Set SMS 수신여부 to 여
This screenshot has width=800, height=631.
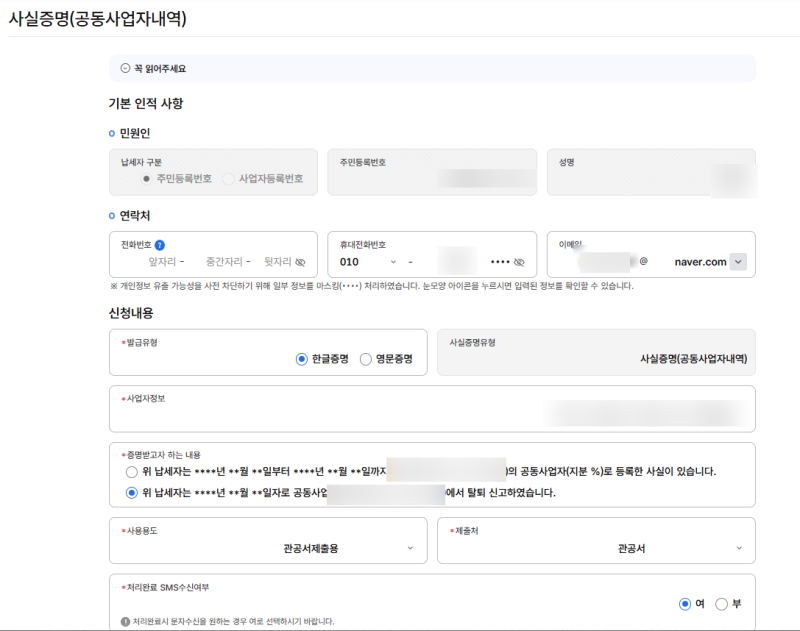click(685, 604)
